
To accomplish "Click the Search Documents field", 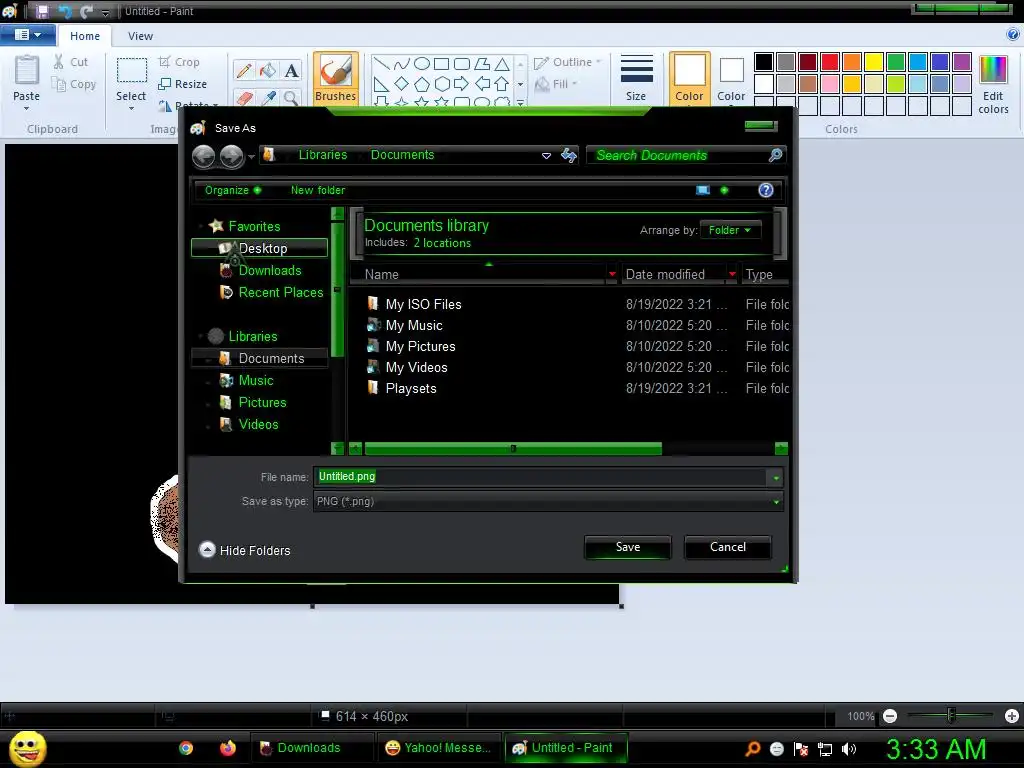I will [677, 155].
